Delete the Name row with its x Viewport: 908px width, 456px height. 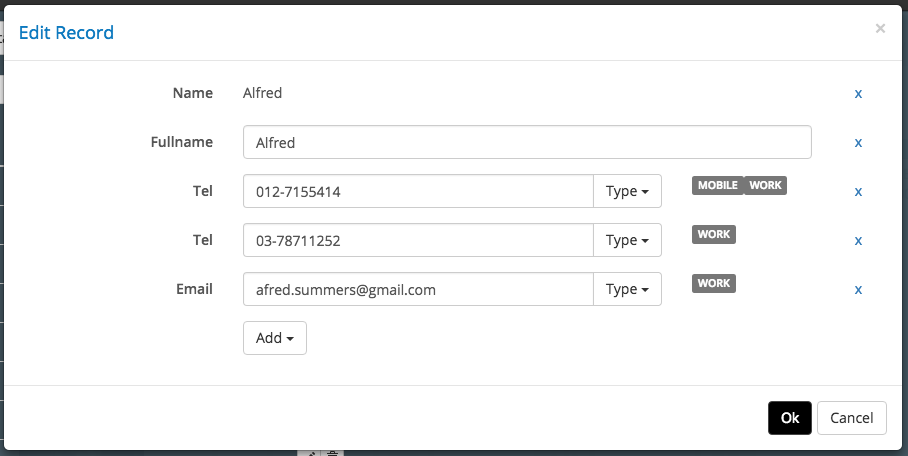pos(858,93)
